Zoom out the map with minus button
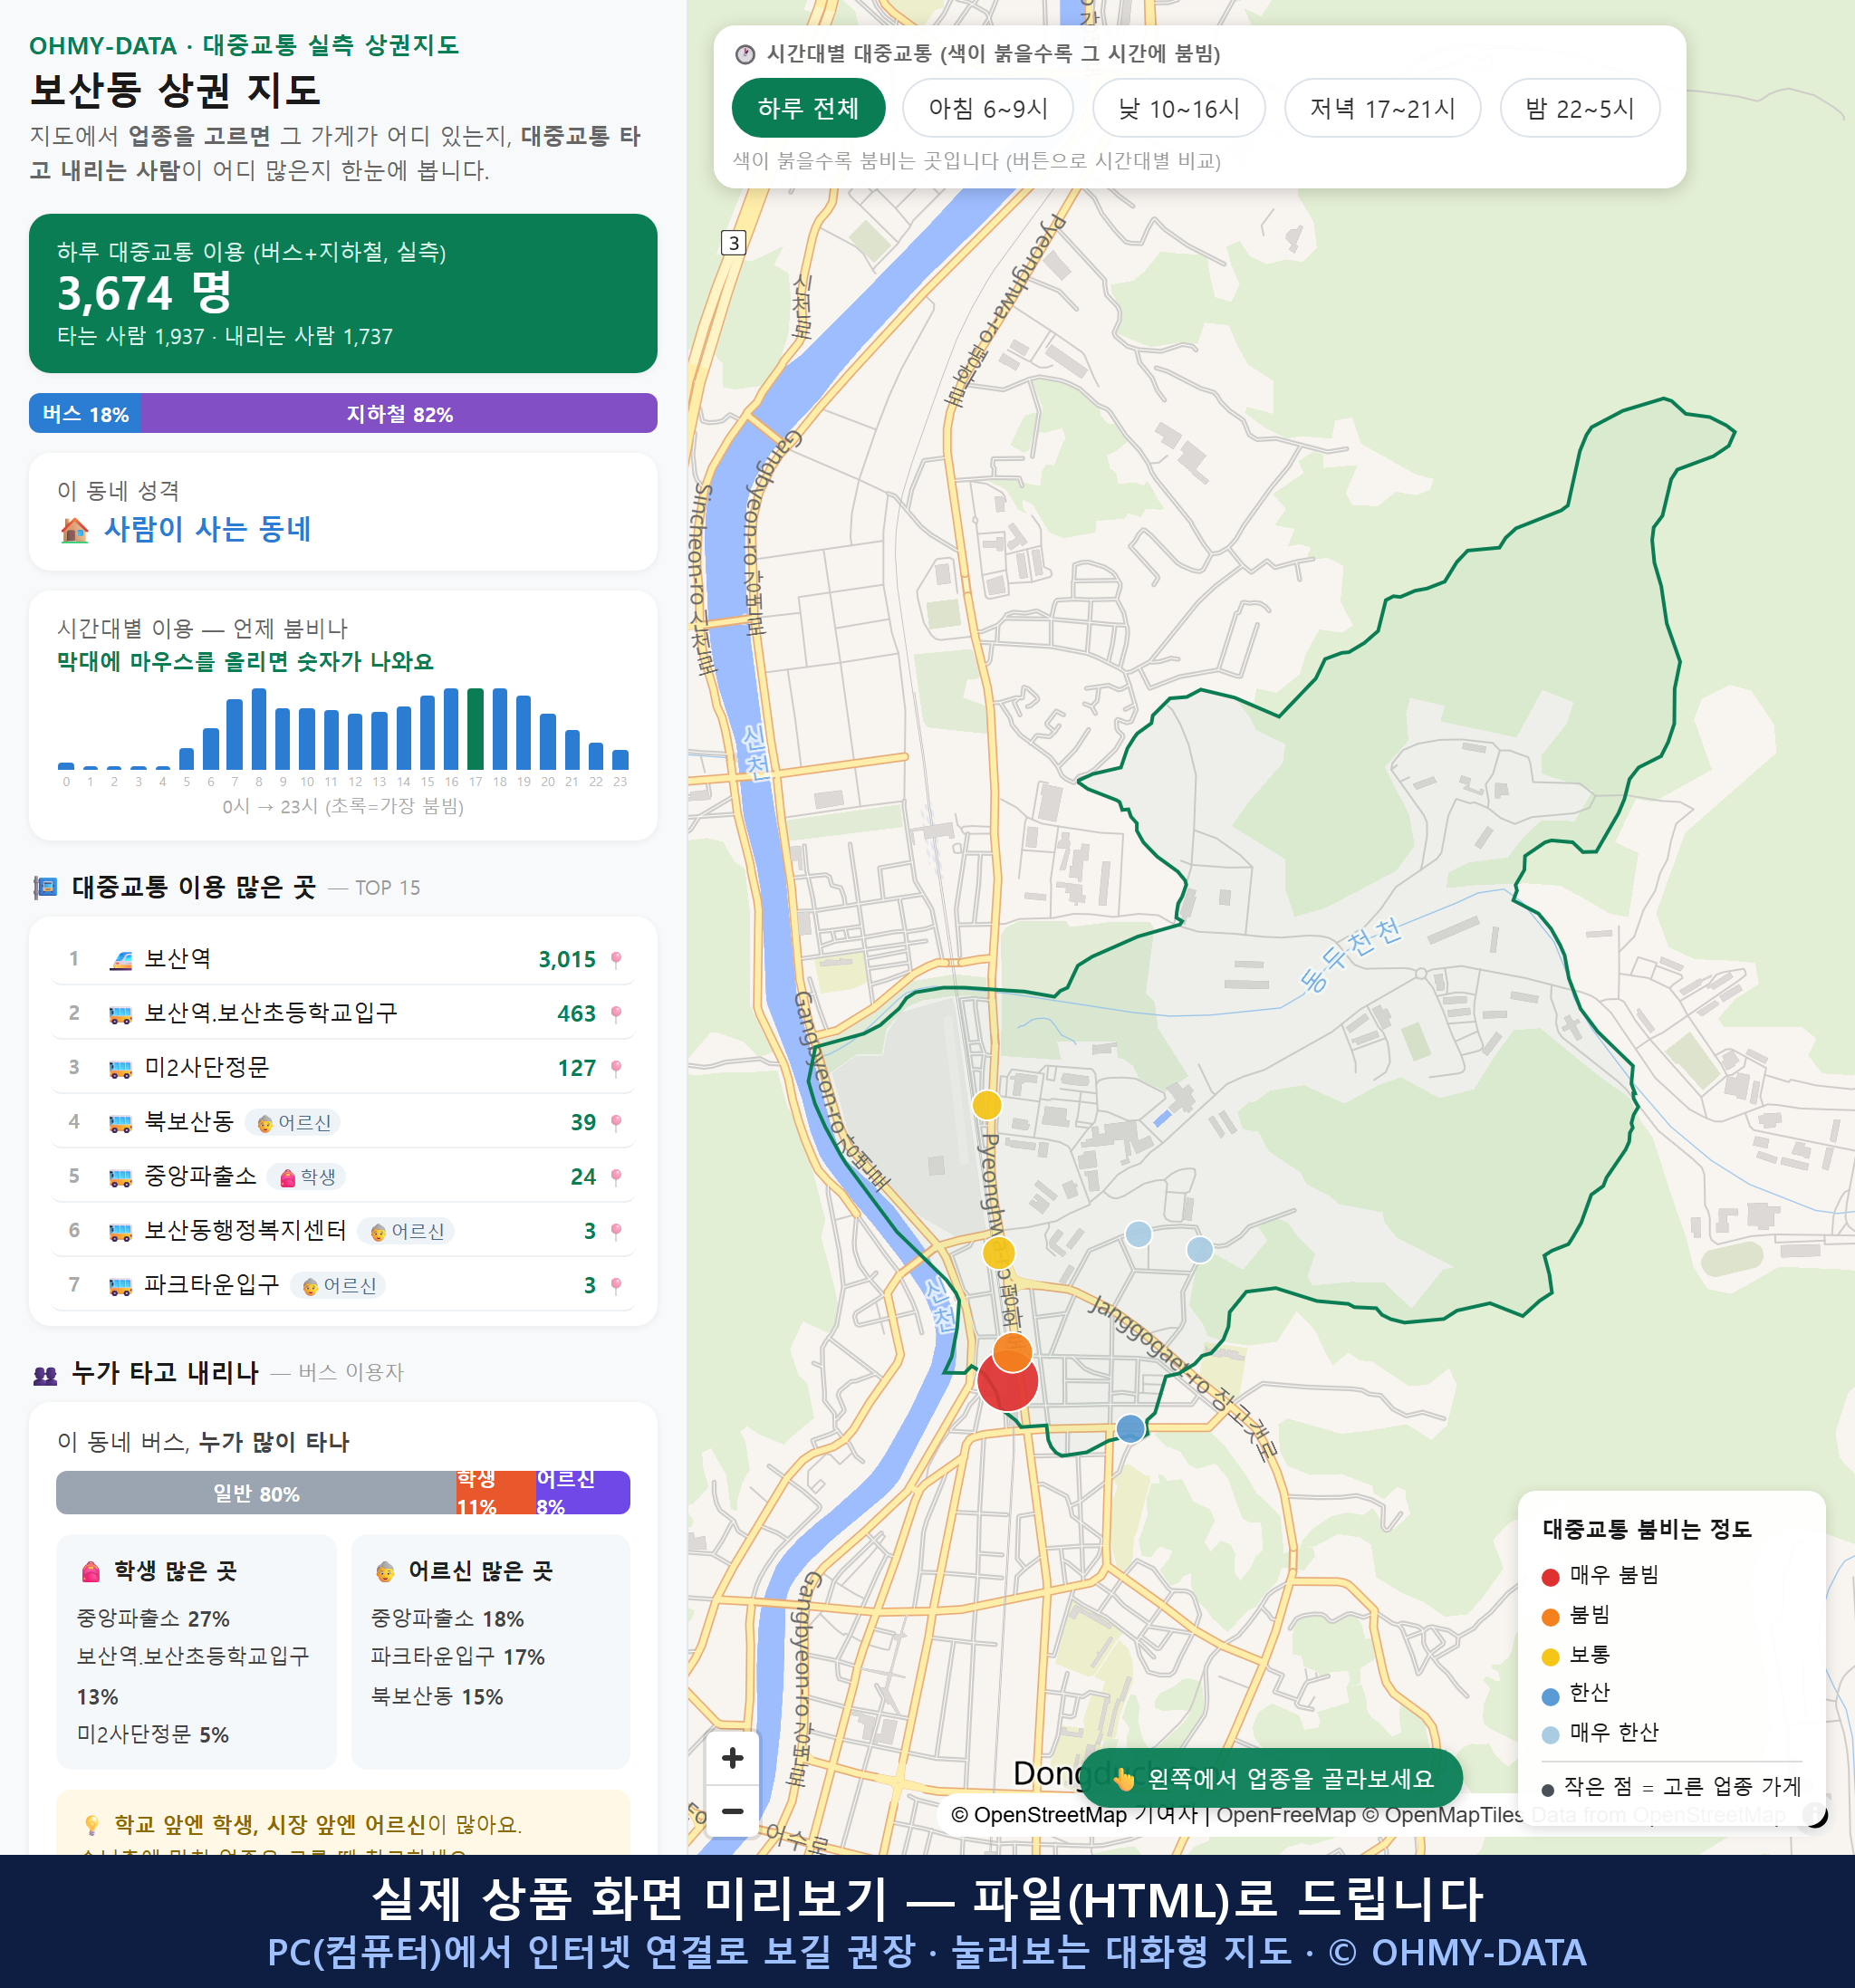 tap(732, 1811)
